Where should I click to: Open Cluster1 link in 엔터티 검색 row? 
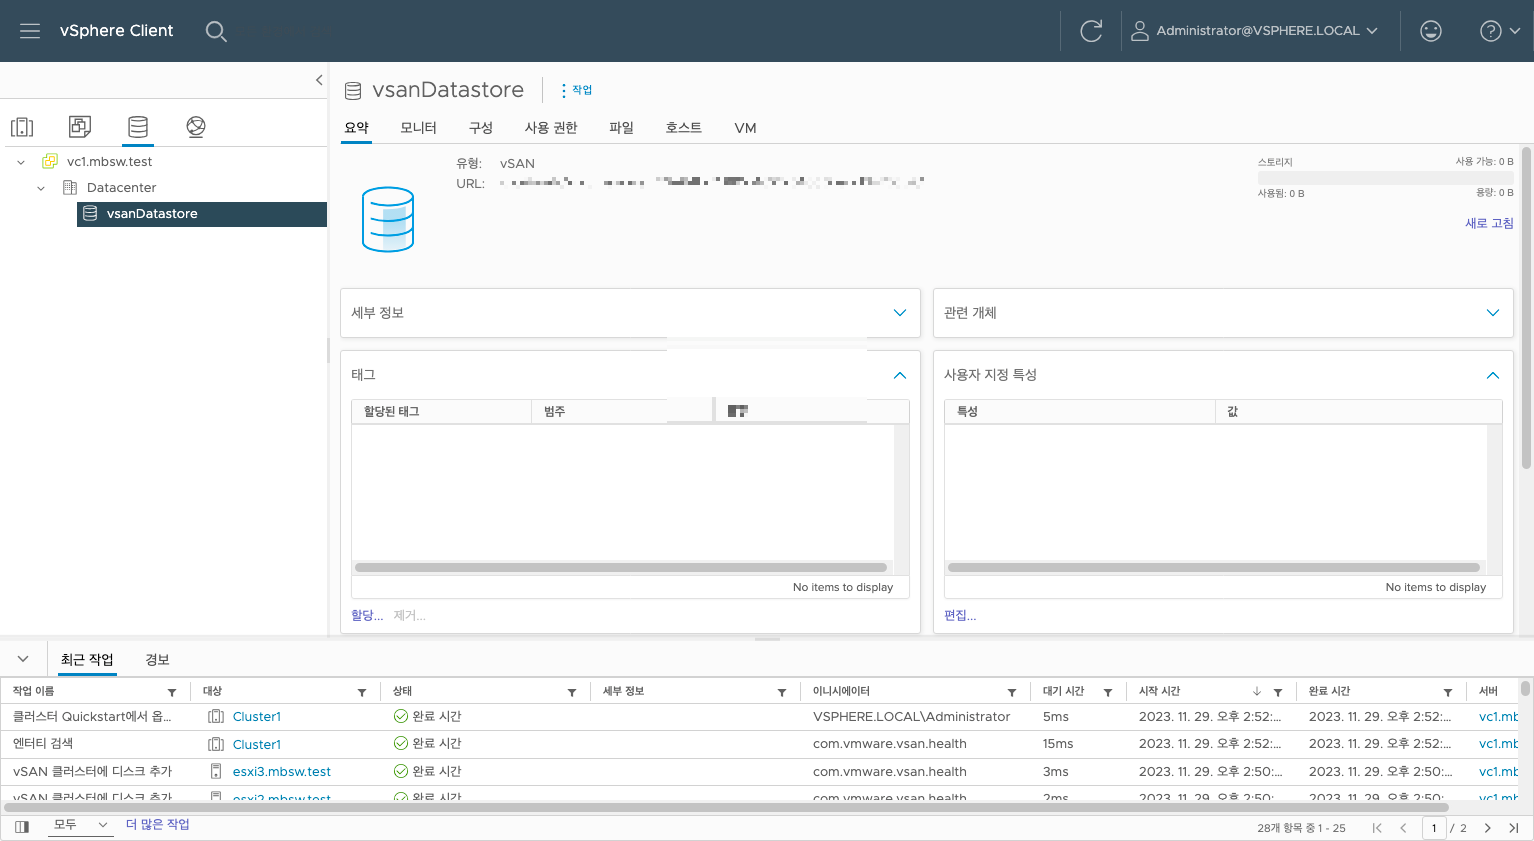(257, 745)
